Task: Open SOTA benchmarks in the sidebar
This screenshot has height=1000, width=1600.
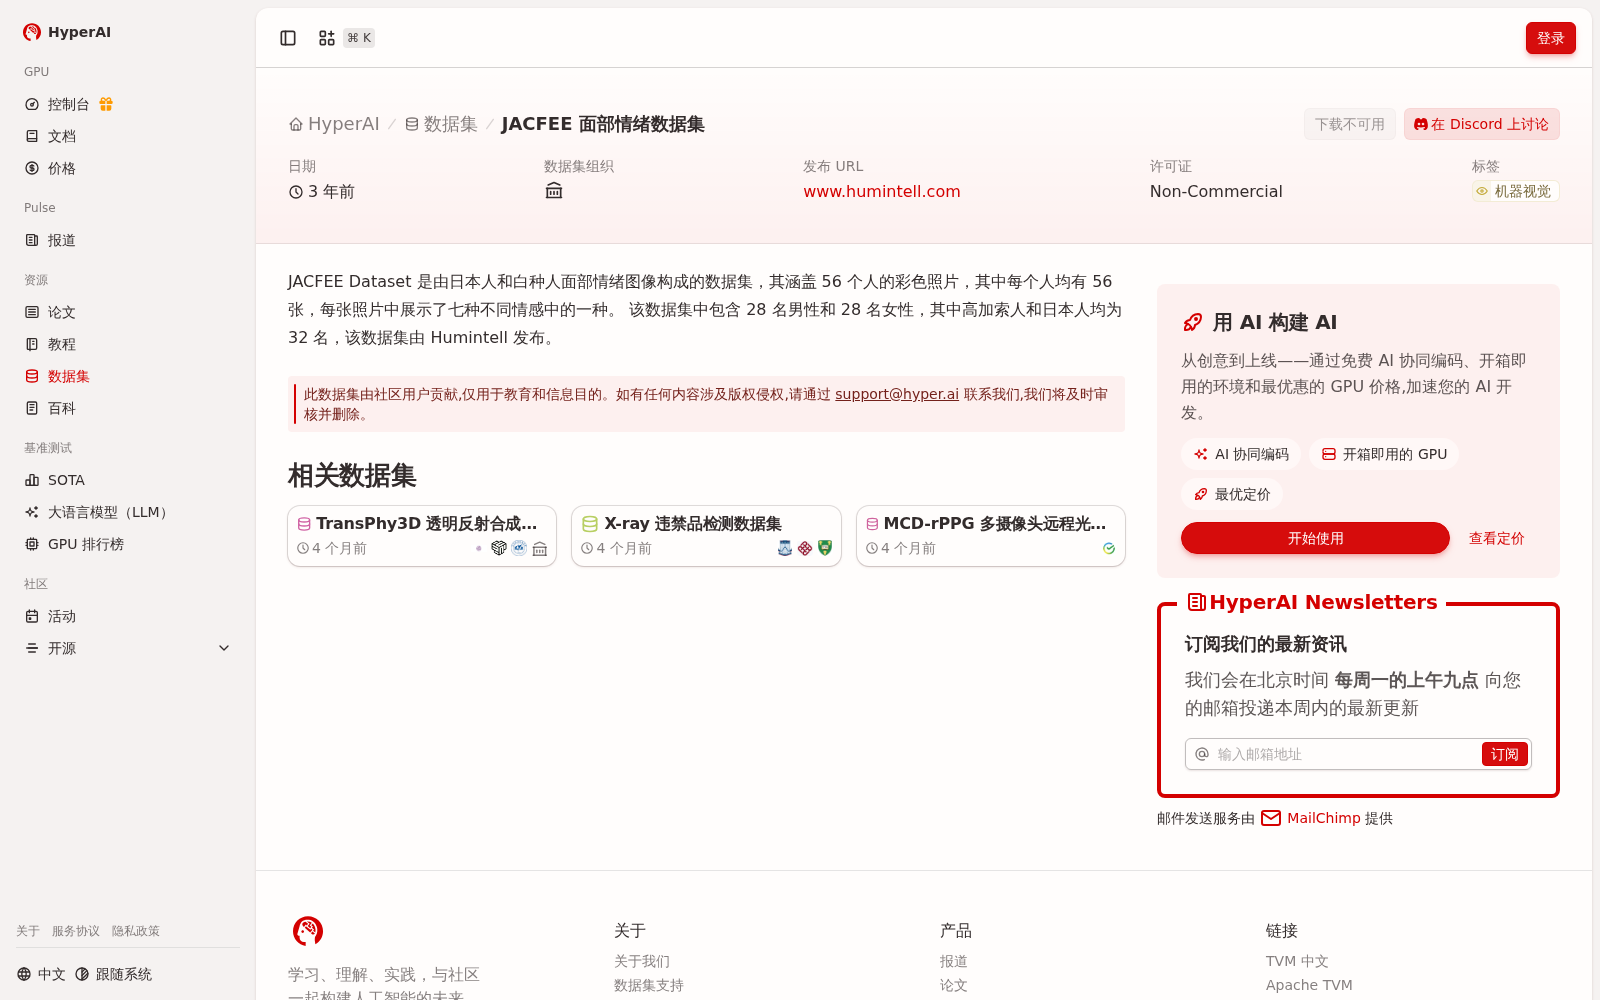Action: 128,480
